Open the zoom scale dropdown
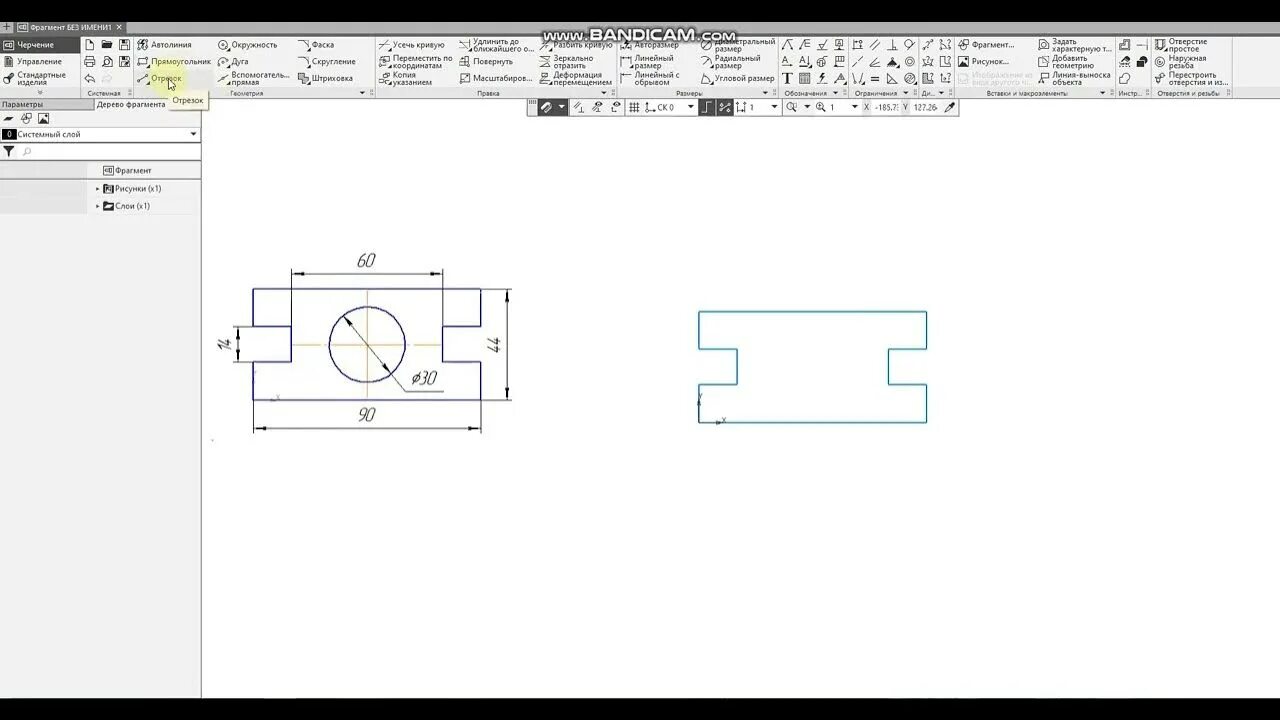 pos(854,107)
